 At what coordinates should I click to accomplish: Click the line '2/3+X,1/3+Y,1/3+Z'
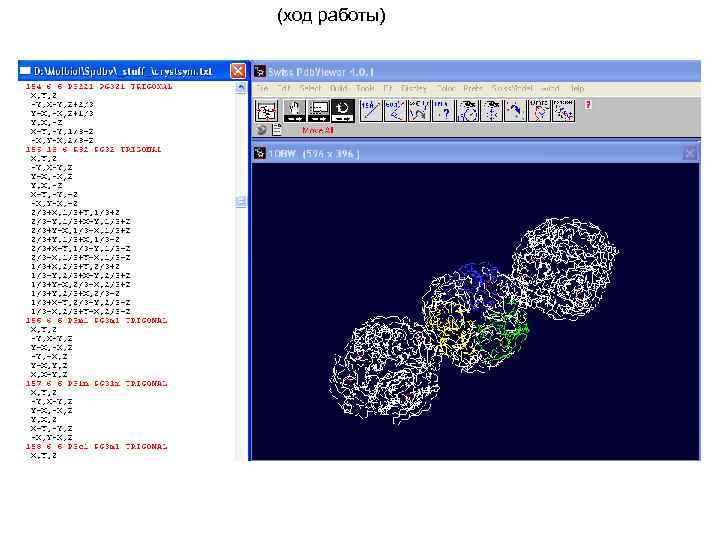pos(75,212)
